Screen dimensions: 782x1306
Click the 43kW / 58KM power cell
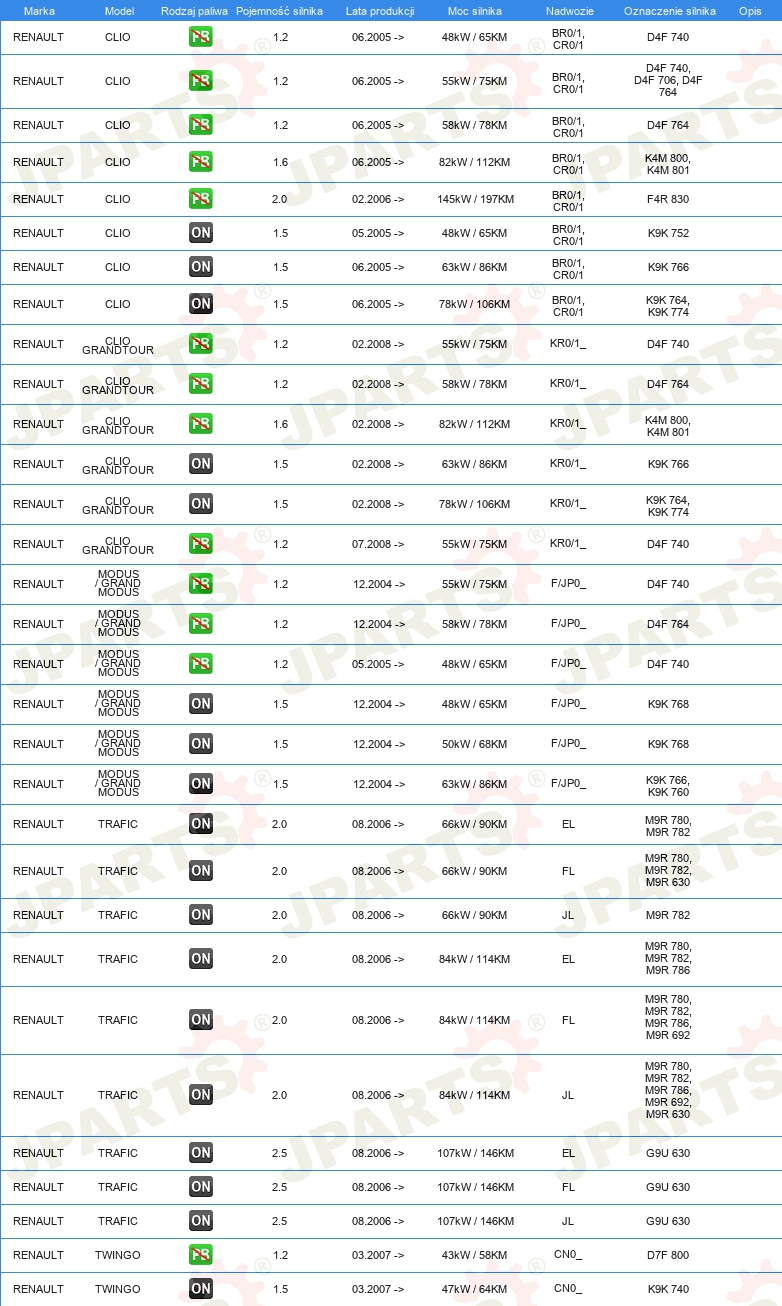(x=475, y=1255)
